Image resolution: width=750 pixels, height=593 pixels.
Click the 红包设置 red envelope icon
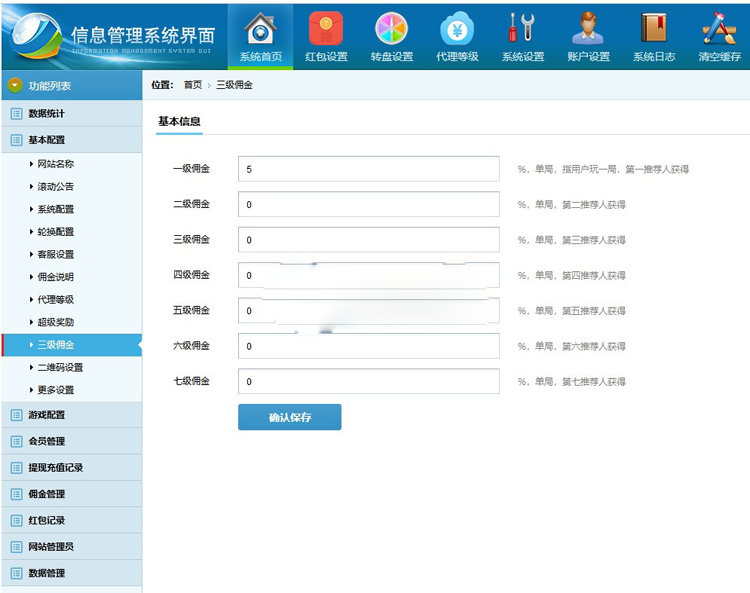pyautogui.click(x=326, y=29)
